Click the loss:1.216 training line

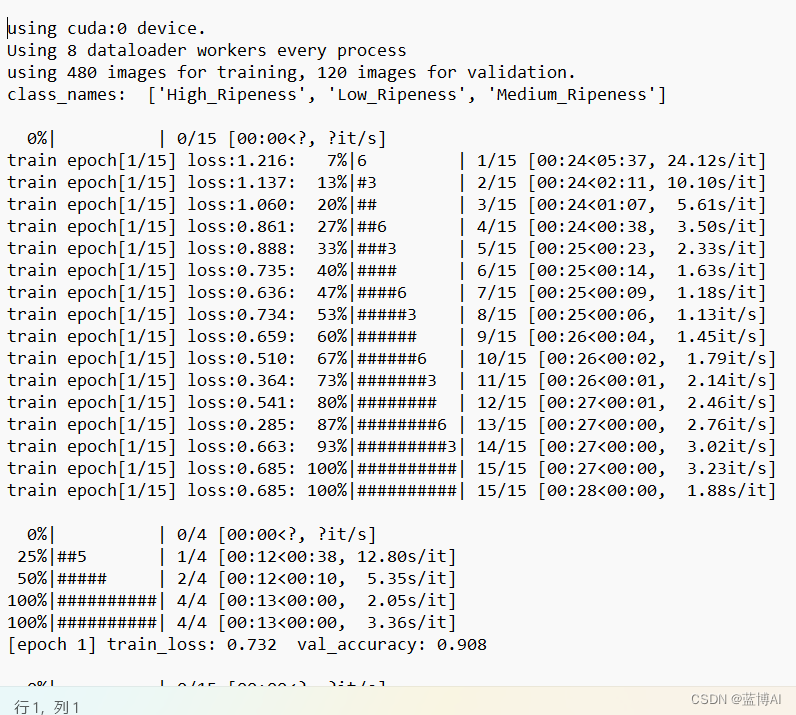pyautogui.click(x=386, y=161)
